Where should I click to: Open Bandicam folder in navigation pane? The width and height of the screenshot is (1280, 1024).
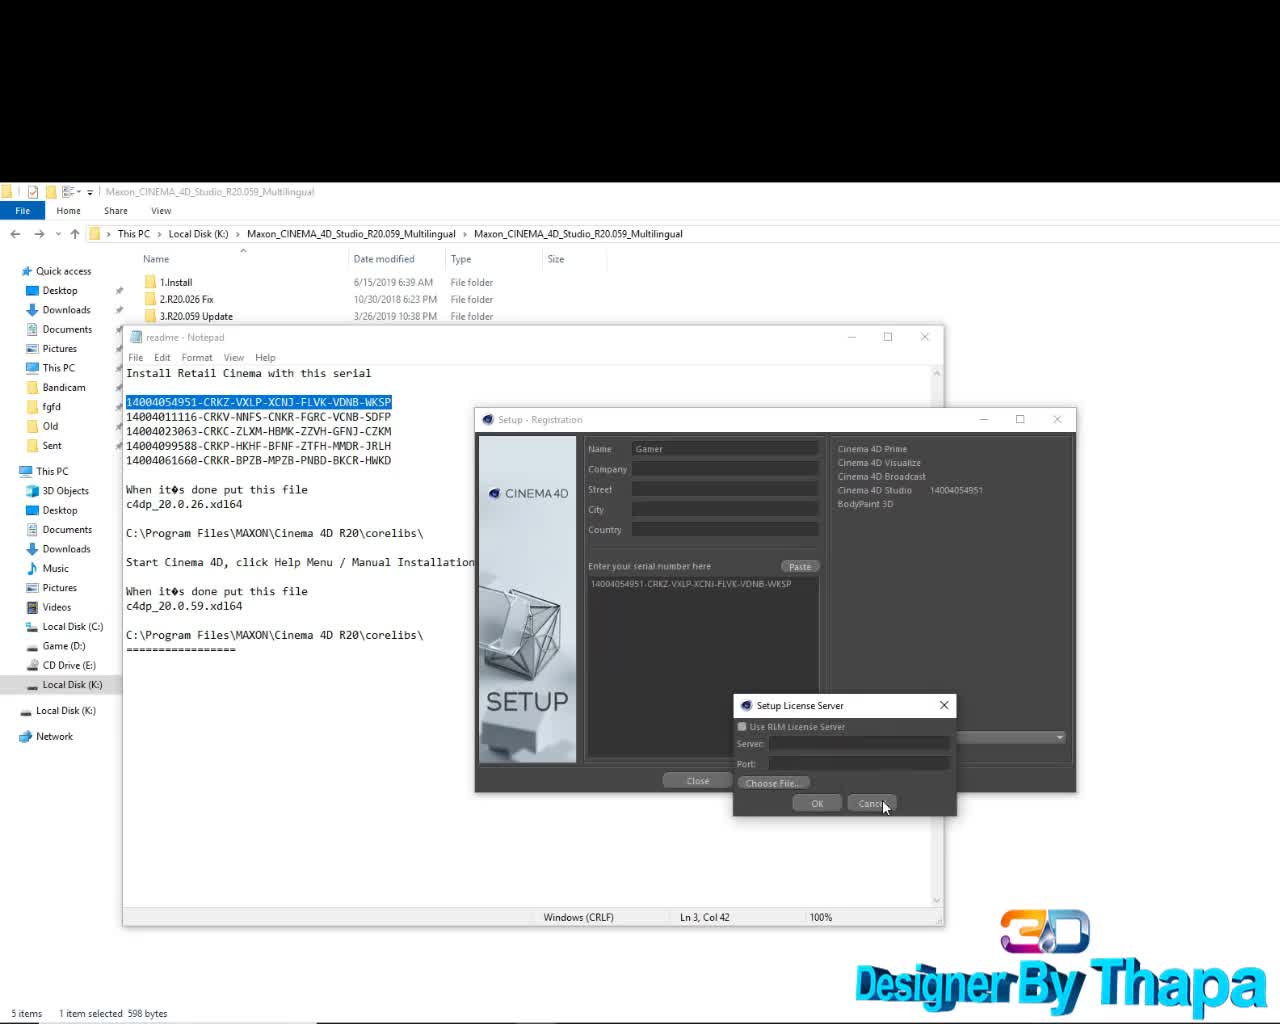pyautogui.click(x=64, y=388)
